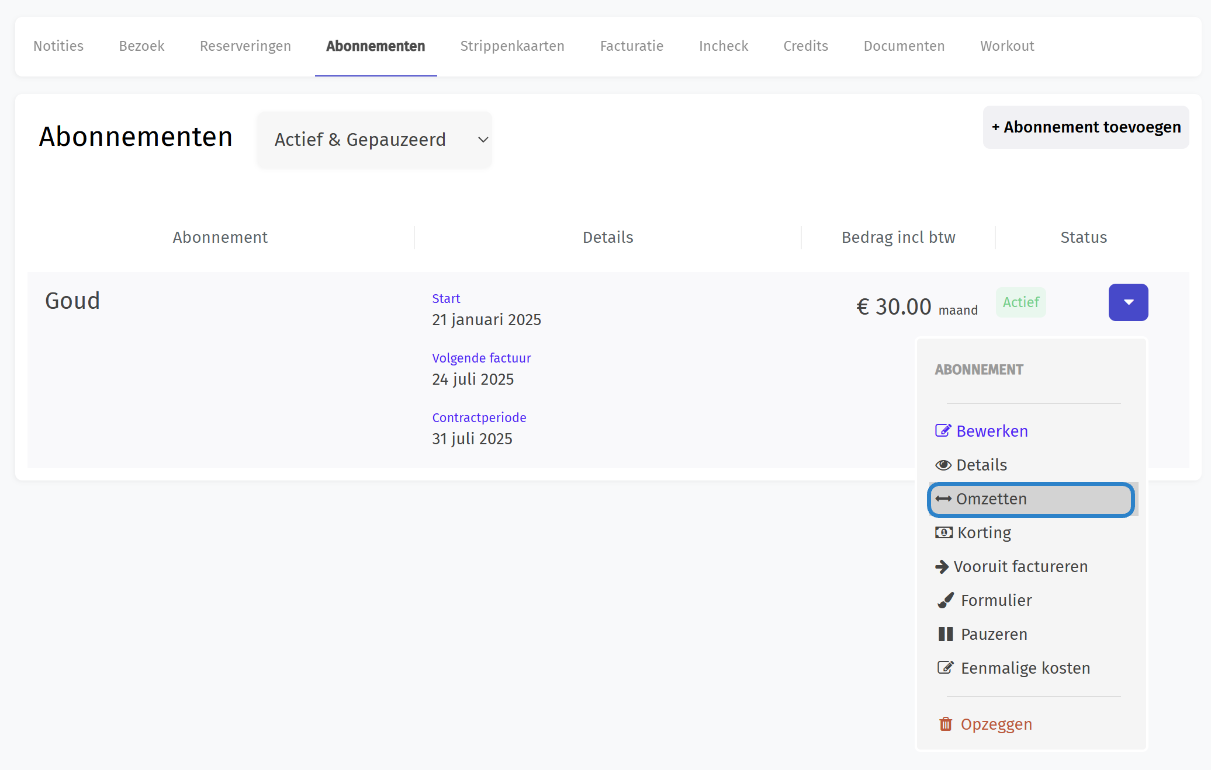1211x770 pixels.
Task: Open the Strippenkaarten tab
Action: [512, 46]
